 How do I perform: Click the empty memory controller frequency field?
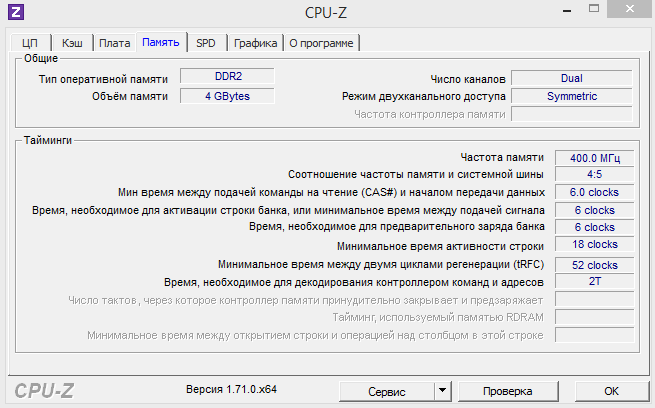coord(572,114)
